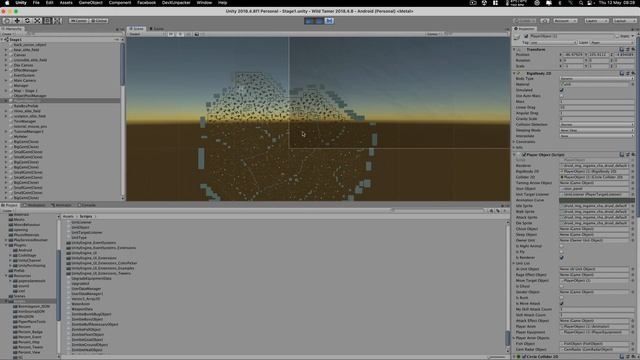
Task: Click the Pause button
Action: click(319, 21)
